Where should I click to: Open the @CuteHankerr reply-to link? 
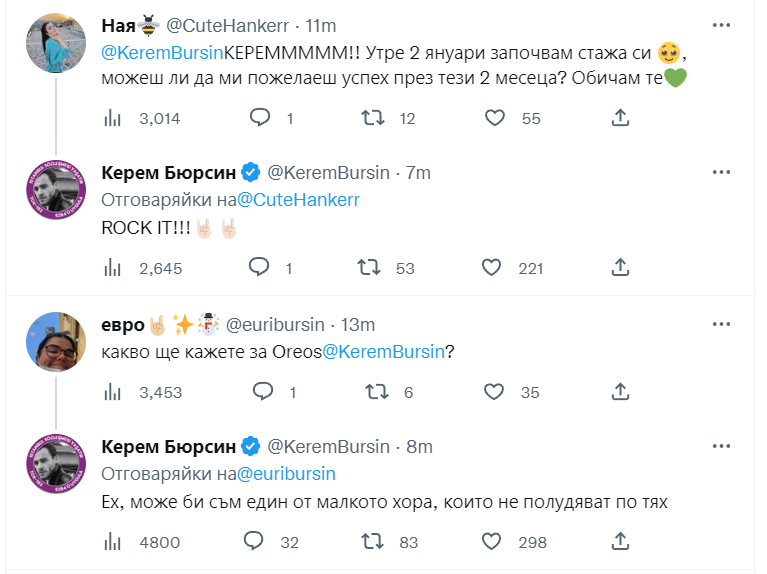298,200
